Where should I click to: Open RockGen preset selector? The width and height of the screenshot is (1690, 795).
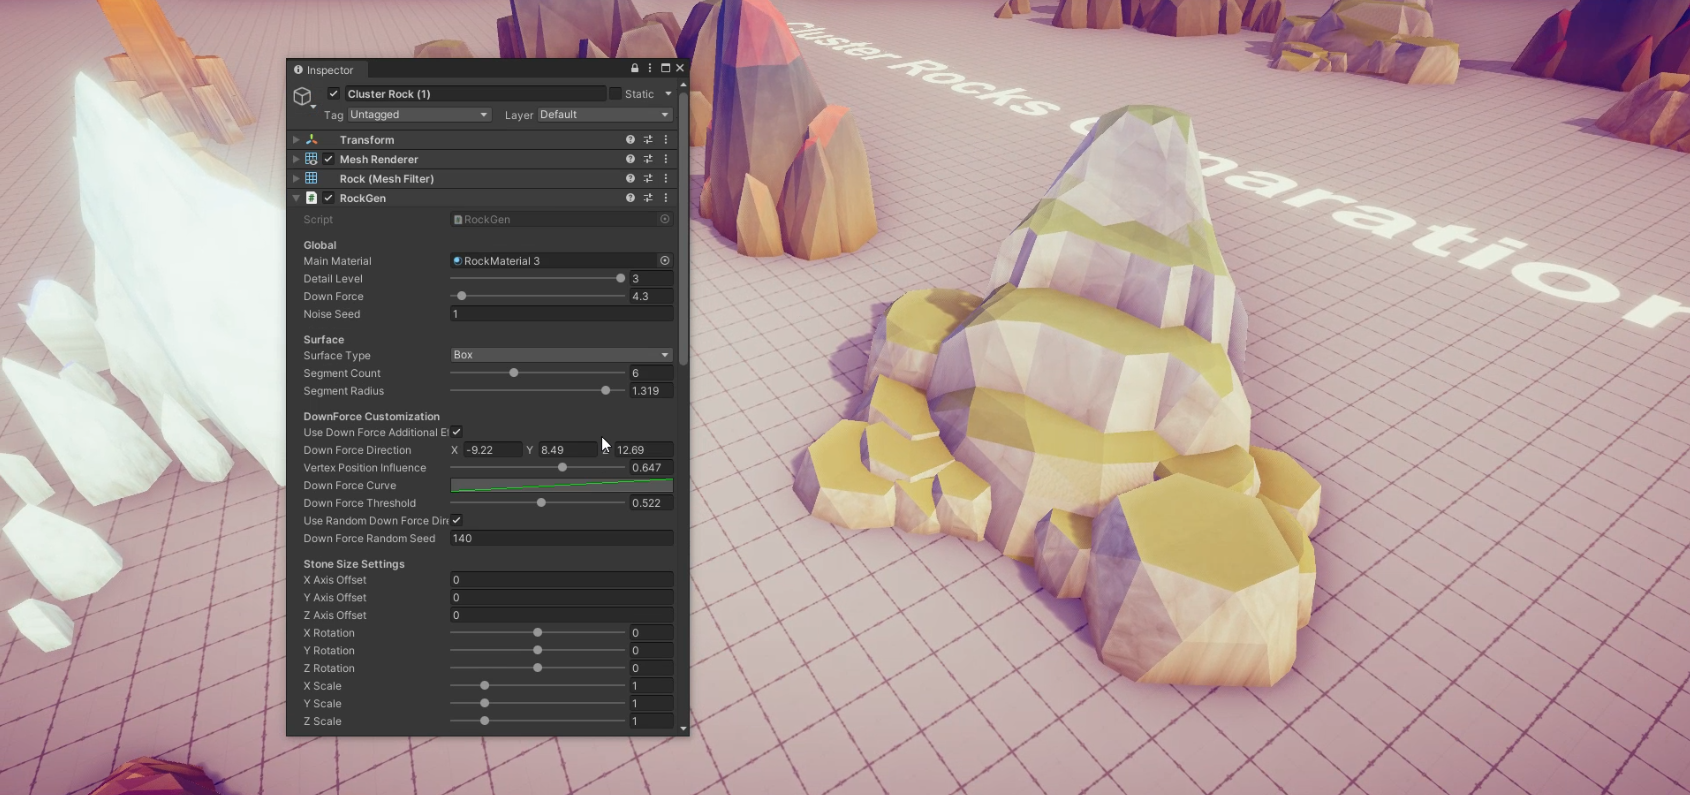tap(648, 198)
